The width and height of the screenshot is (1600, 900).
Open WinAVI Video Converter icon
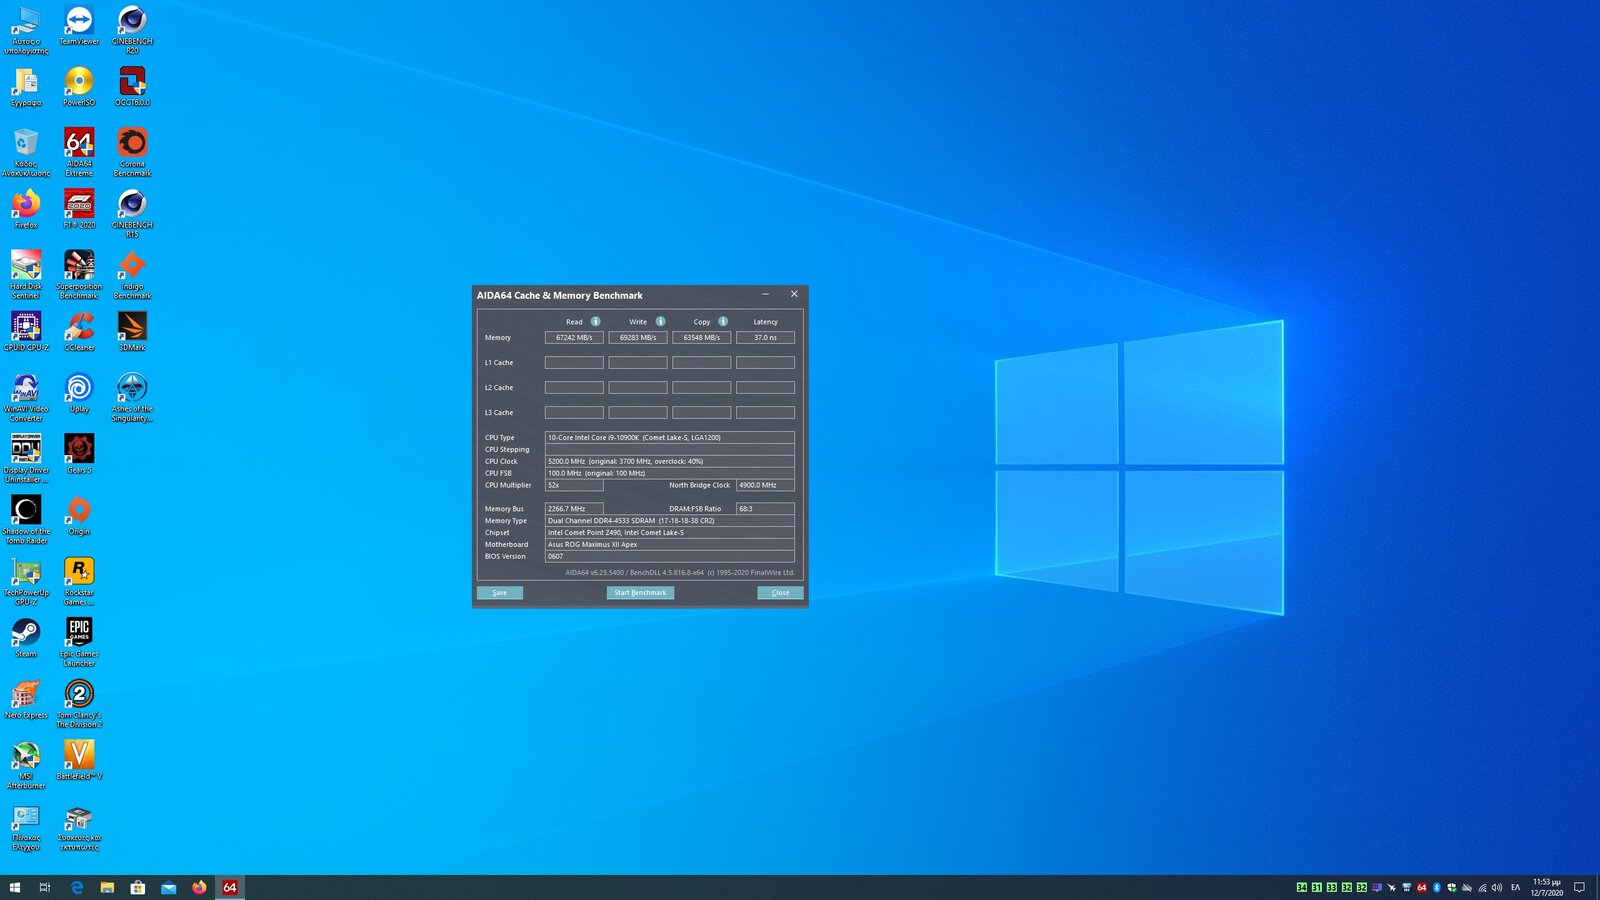coord(26,397)
